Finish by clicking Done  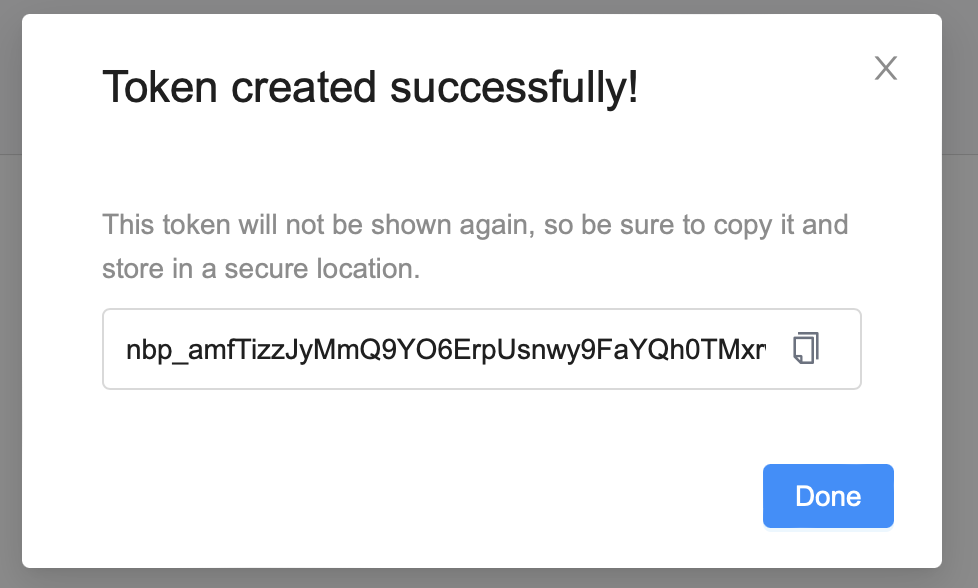pyautogui.click(x=828, y=496)
